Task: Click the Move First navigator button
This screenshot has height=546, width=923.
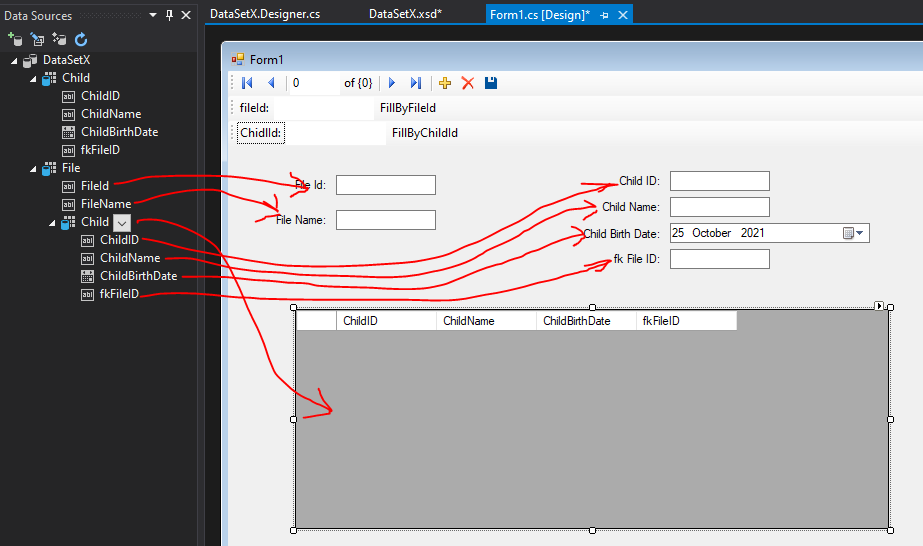Action: pos(247,83)
